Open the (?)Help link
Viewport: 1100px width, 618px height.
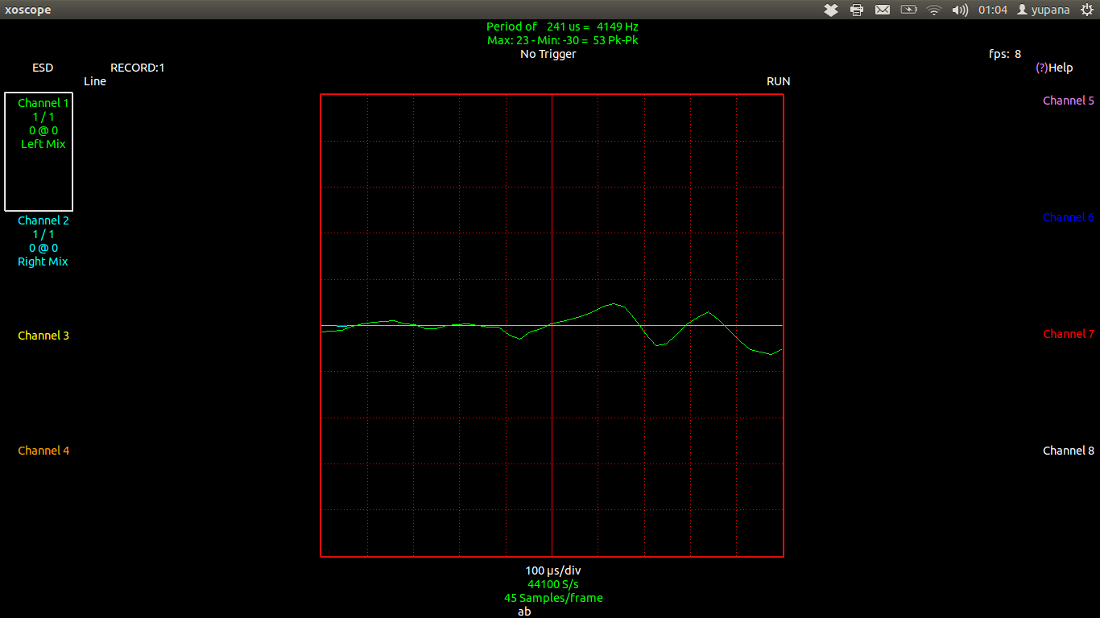pos(1054,68)
